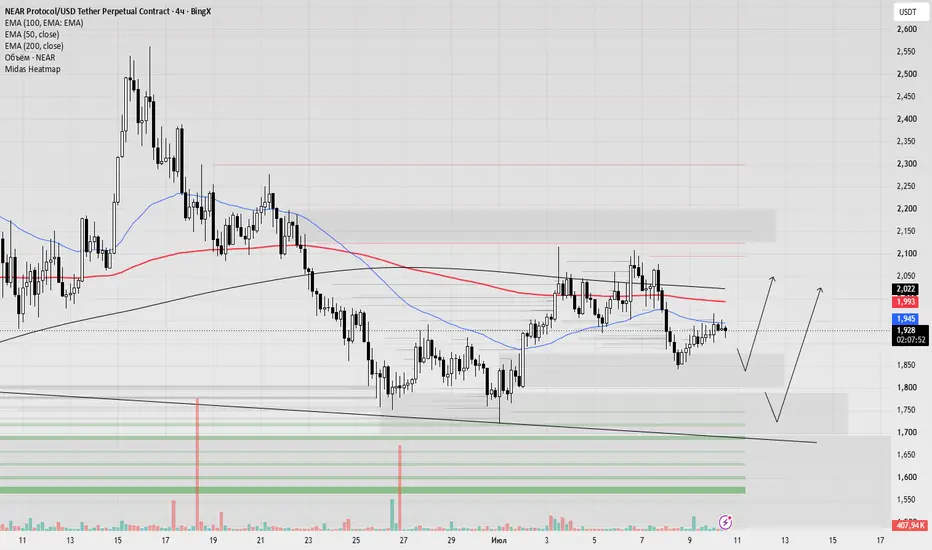The width and height of the screenshot is (932, 550).
Task: Click the 1,700 price scale value
Action: pos(906,432)
